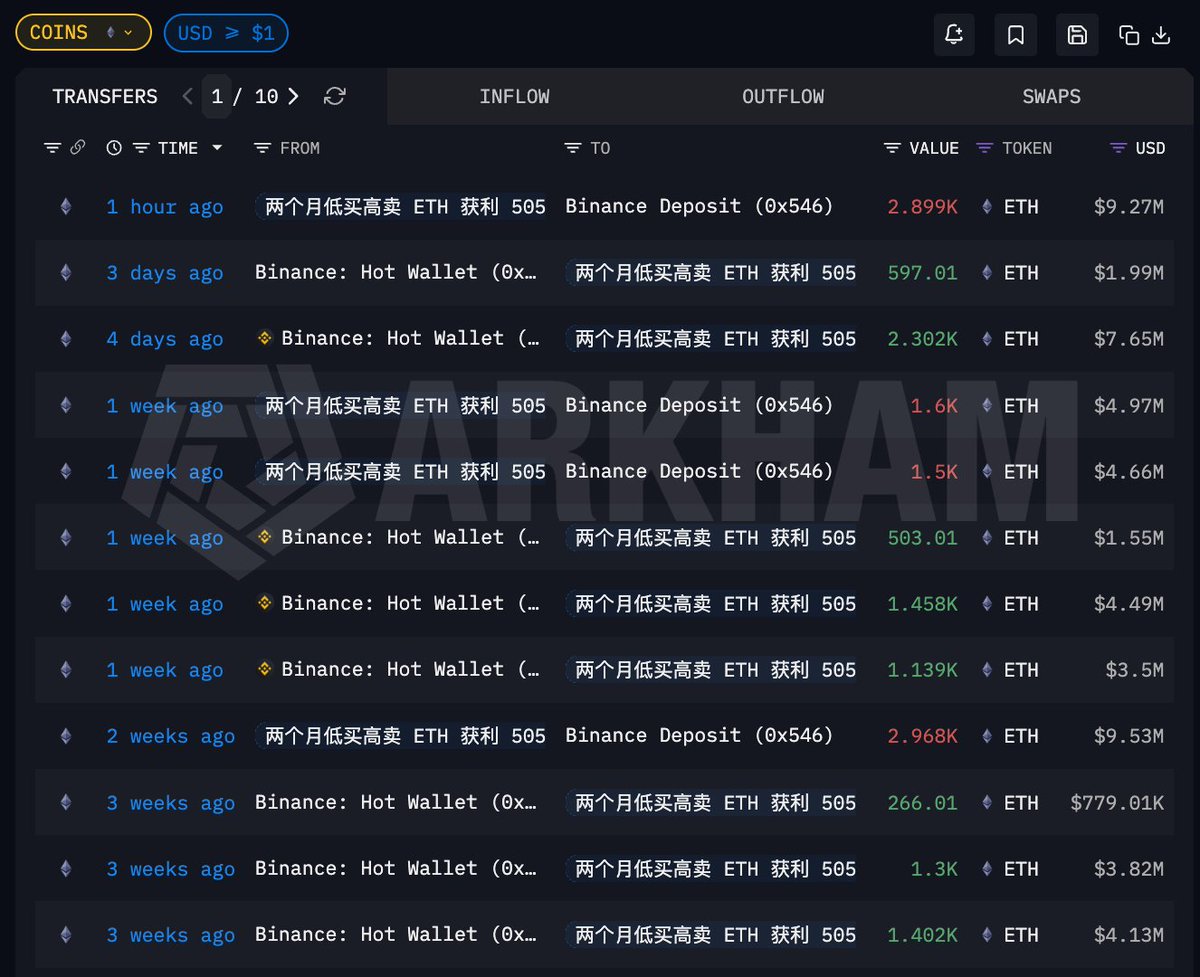Click the labeled wallet recipient in the 1.3K row

pyautogui.click(x=711, y=868)
